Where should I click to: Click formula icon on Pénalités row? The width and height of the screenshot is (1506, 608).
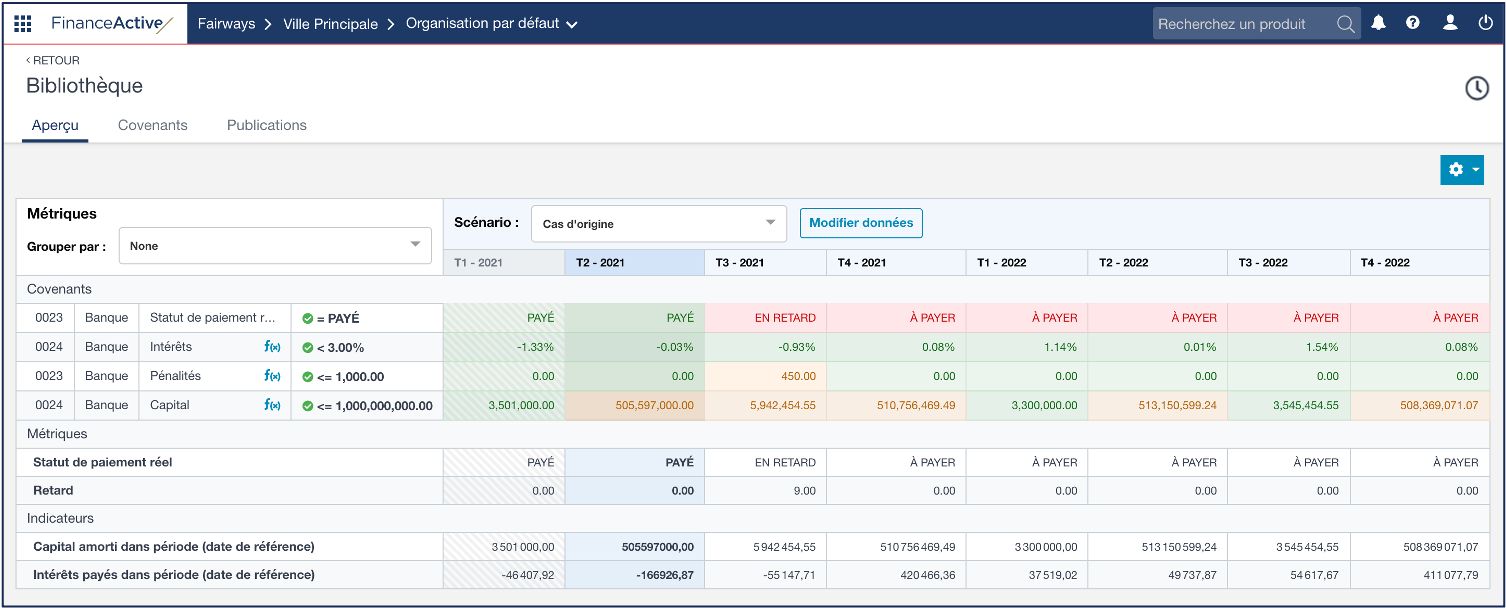pyautogui.click(x=272, y=376)
